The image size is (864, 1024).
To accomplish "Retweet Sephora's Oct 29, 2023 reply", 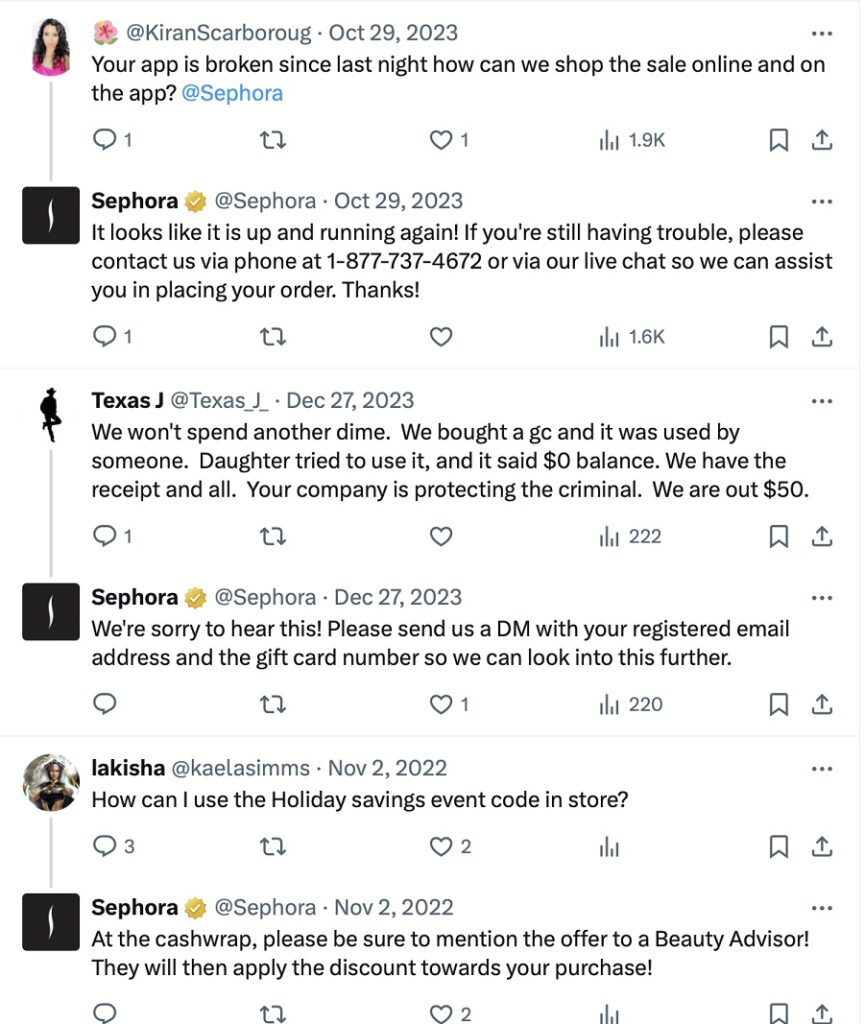I will tap(273, 337).
